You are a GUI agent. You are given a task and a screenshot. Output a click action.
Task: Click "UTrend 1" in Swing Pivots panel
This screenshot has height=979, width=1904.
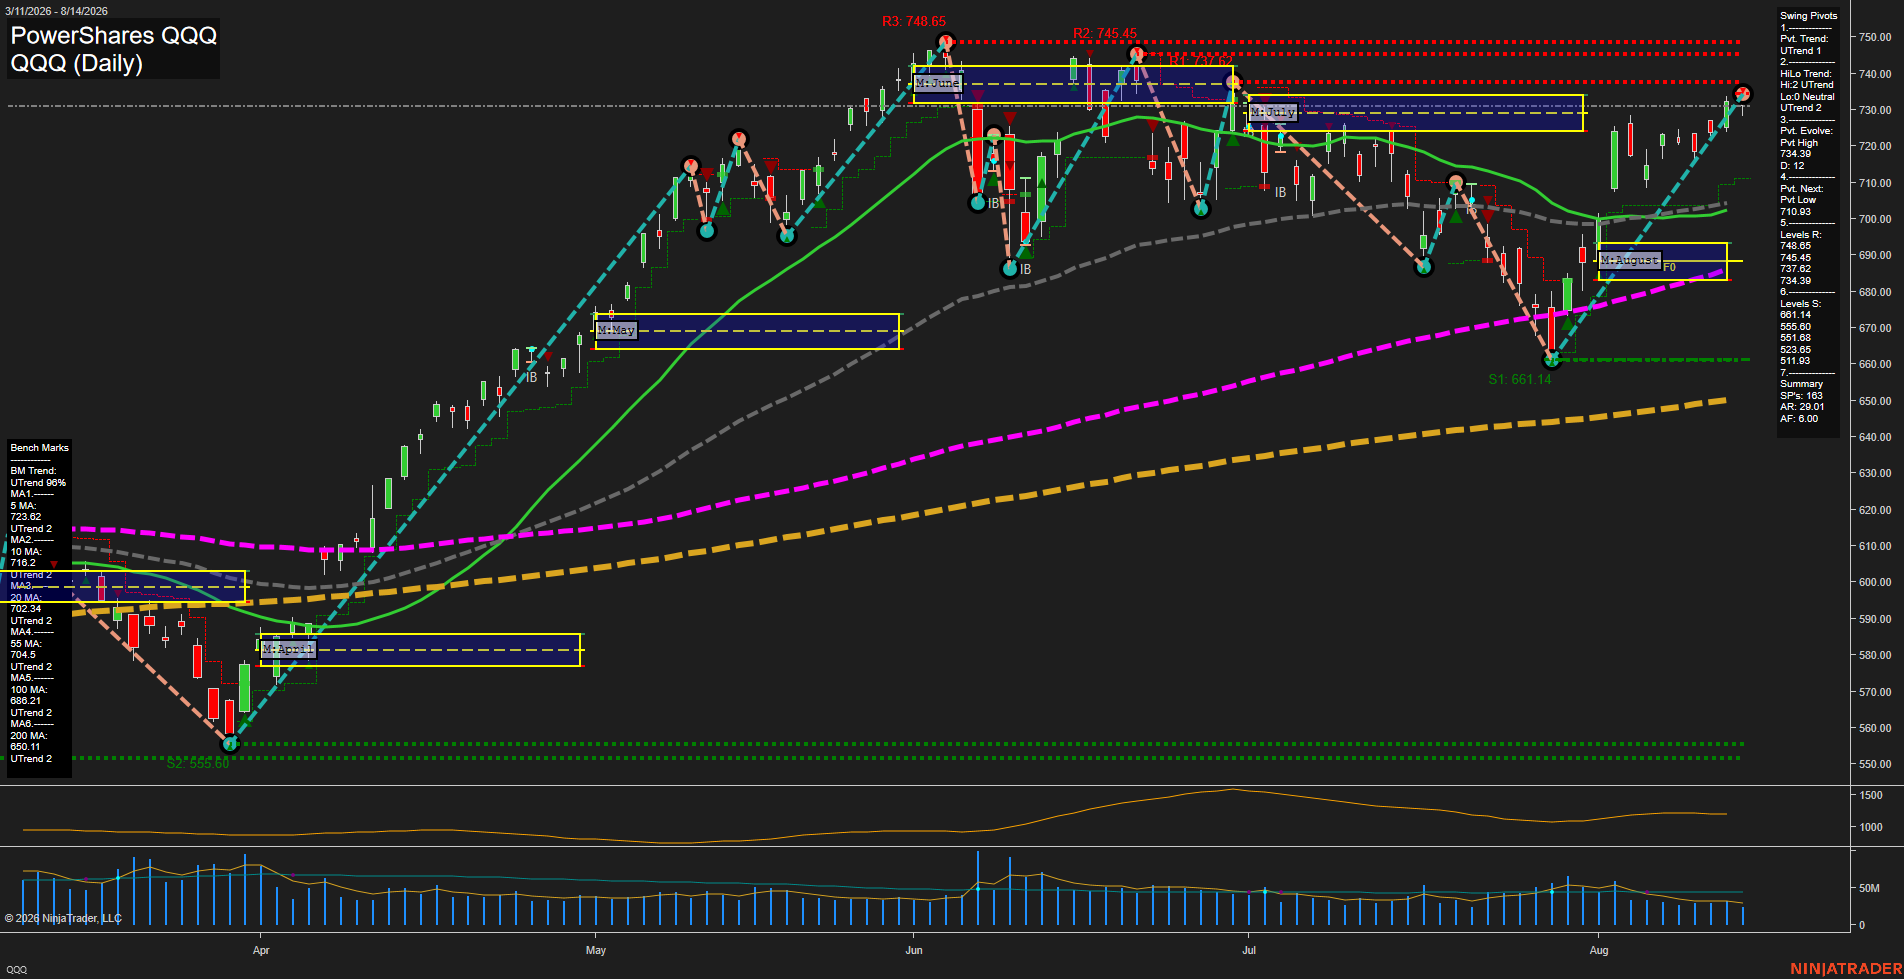[x=1800, y=51]
